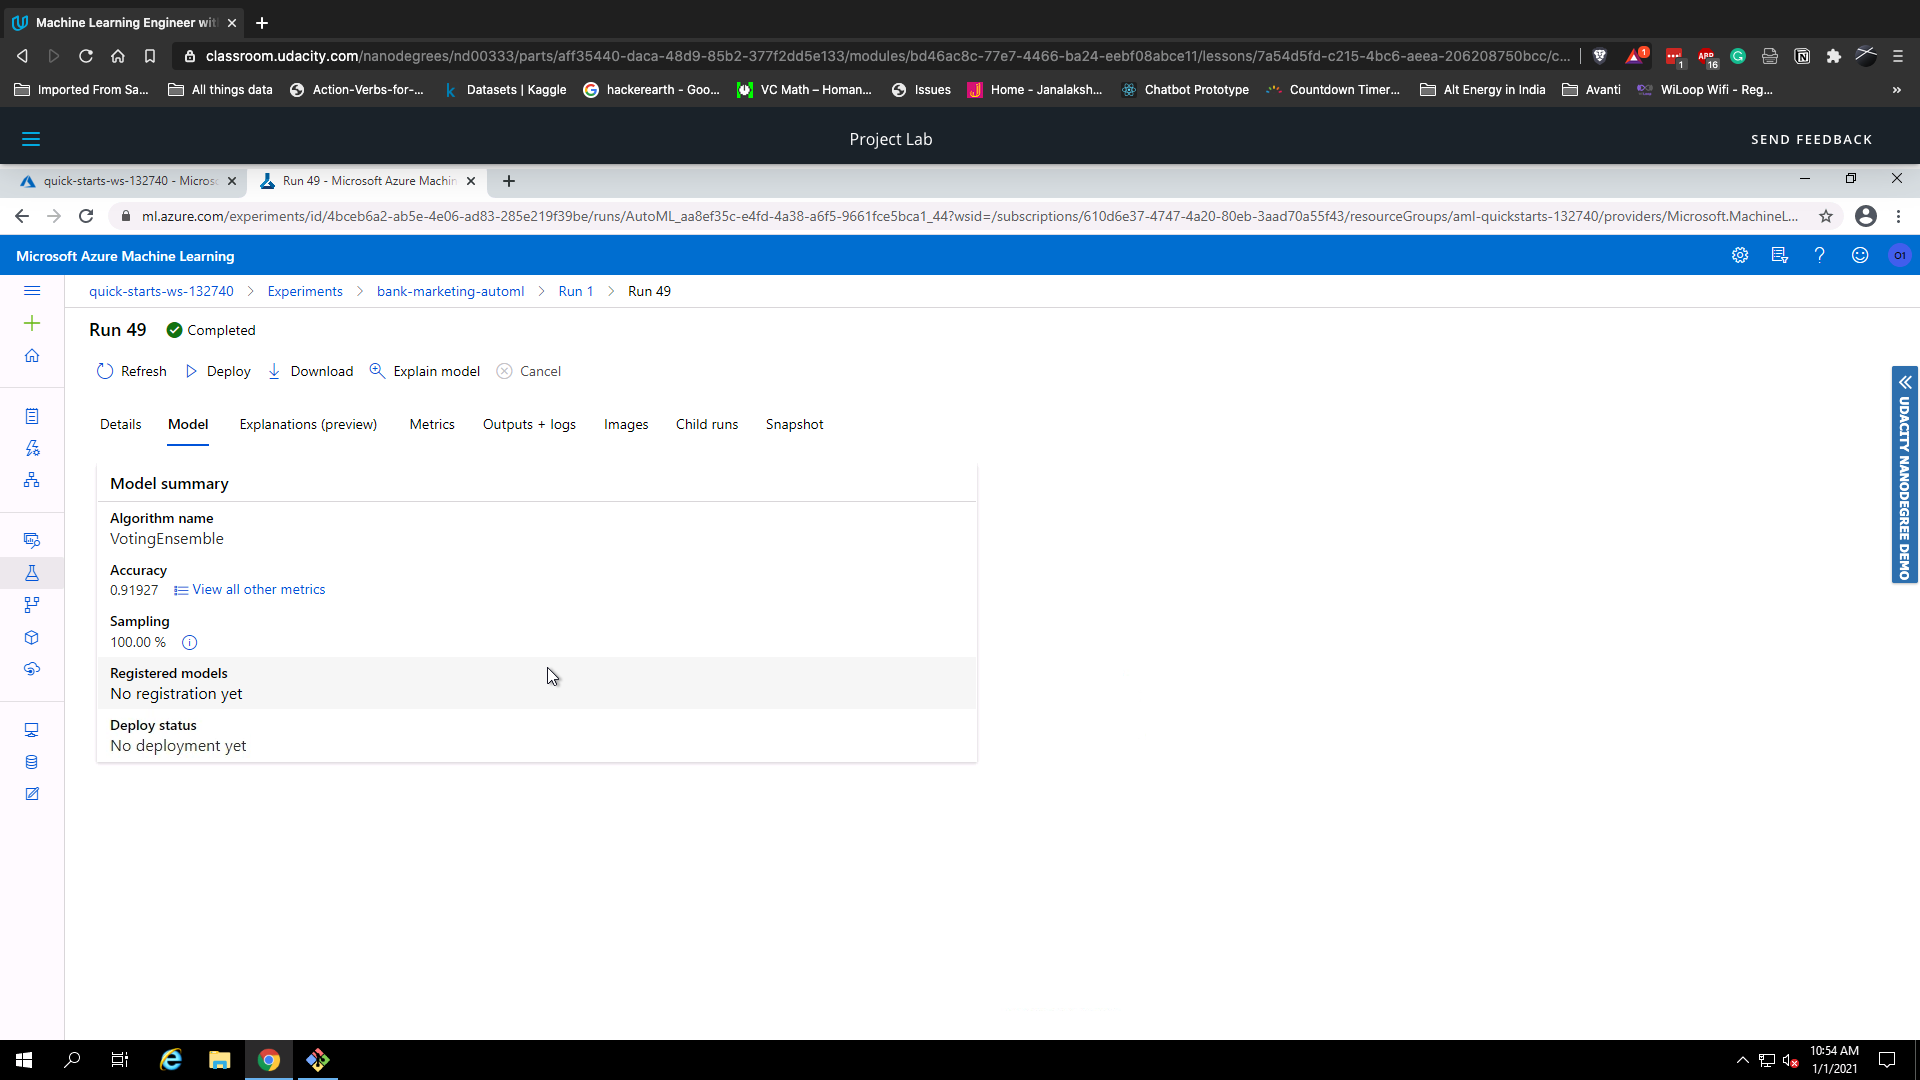Viewport: 1920px width, 1080px height.
Task: Open the smiley feedback icon
Action: coord(1859,256)
